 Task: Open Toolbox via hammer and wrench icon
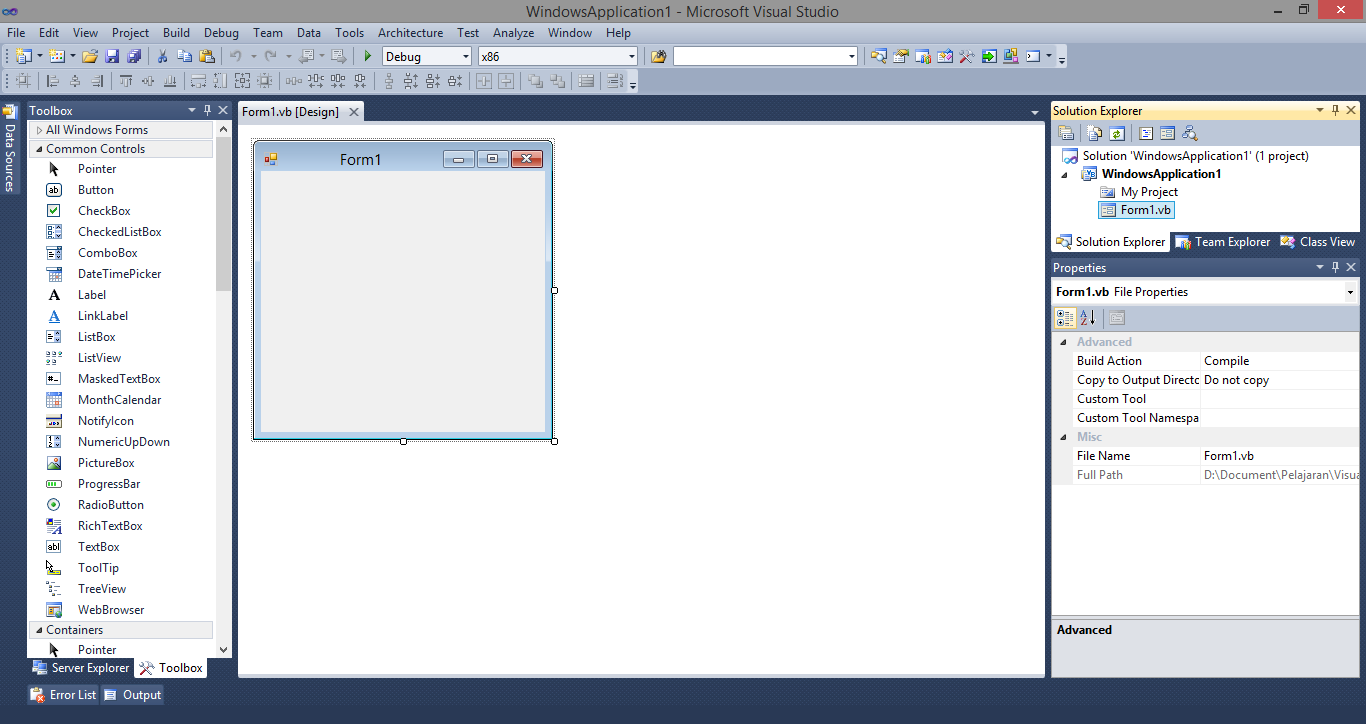tap(967, 56)
